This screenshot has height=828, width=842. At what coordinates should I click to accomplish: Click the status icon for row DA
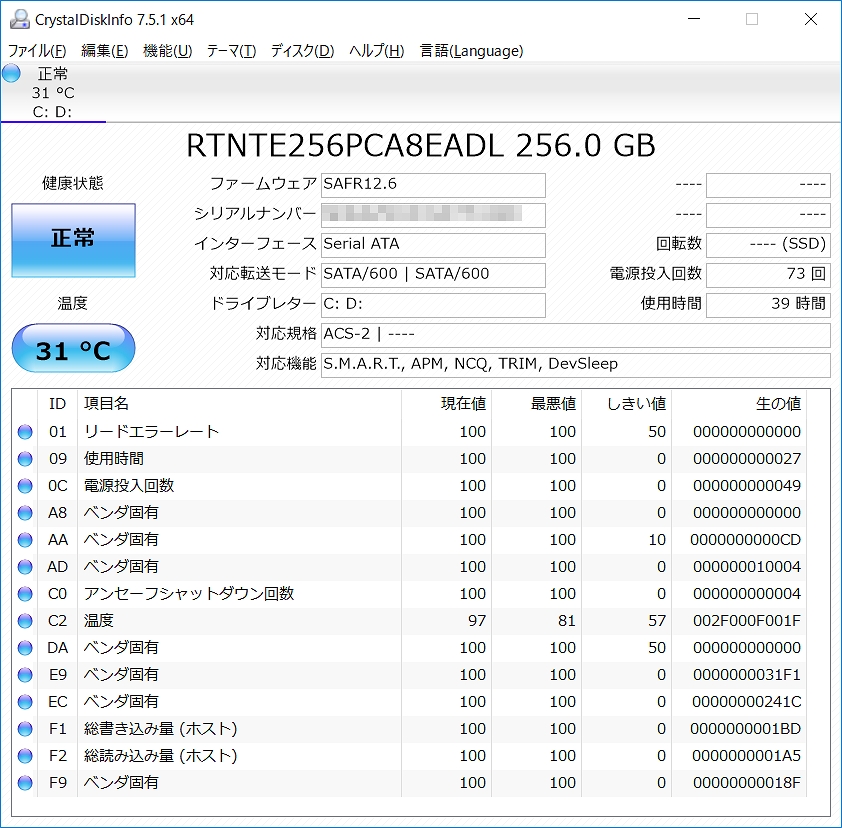click(x=25, y=648)
